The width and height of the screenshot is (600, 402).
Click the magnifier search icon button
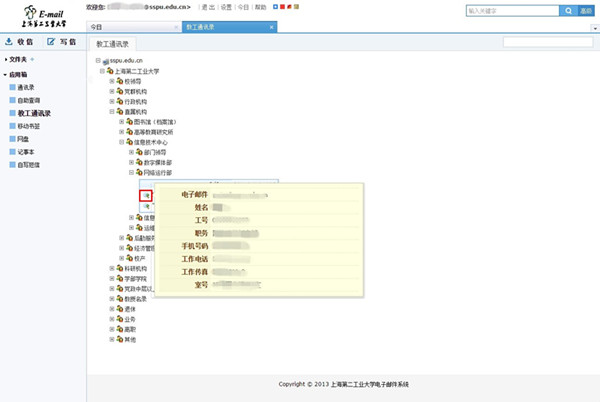[x=565, y=10]
